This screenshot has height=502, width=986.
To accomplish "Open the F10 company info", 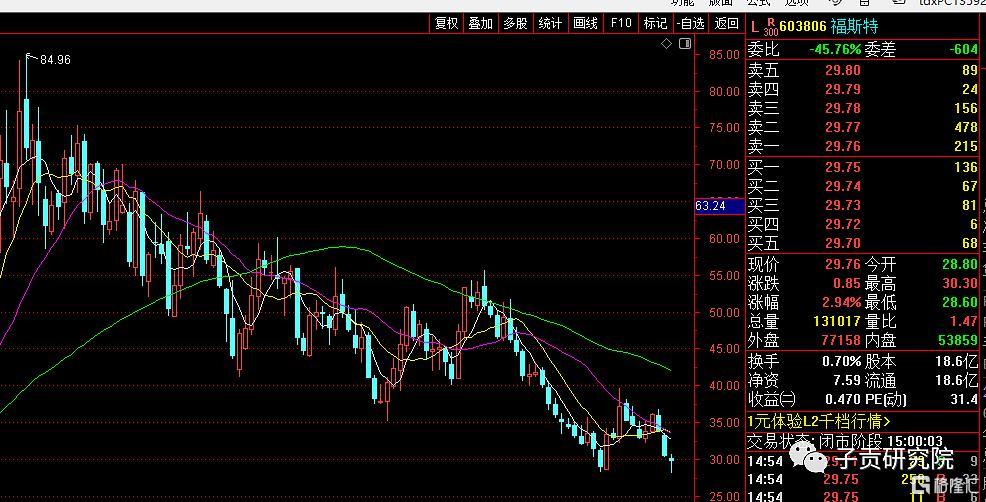I will 620,23.
